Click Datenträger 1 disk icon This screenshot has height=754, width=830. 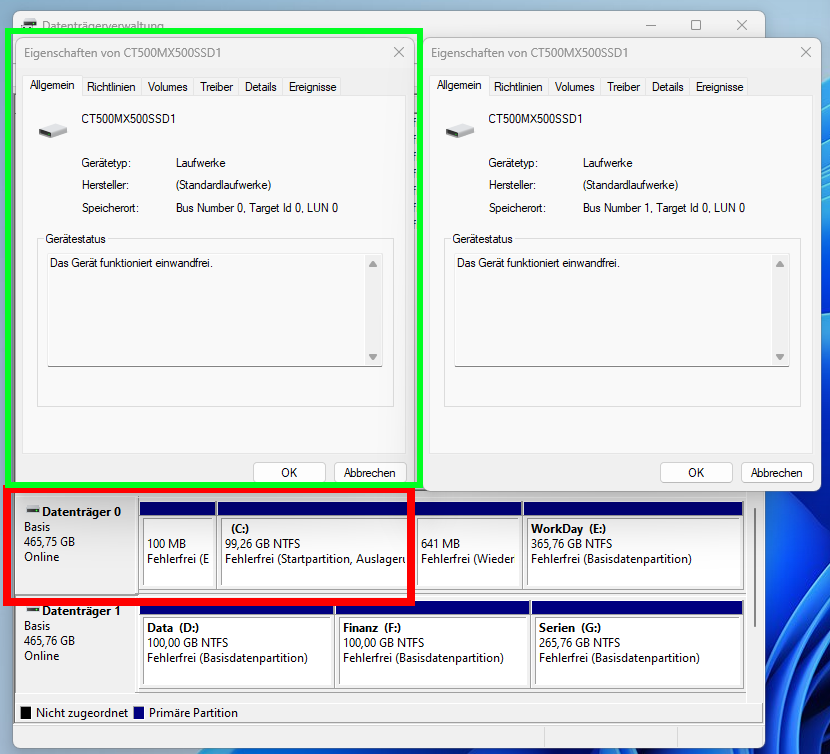(33, 609)
